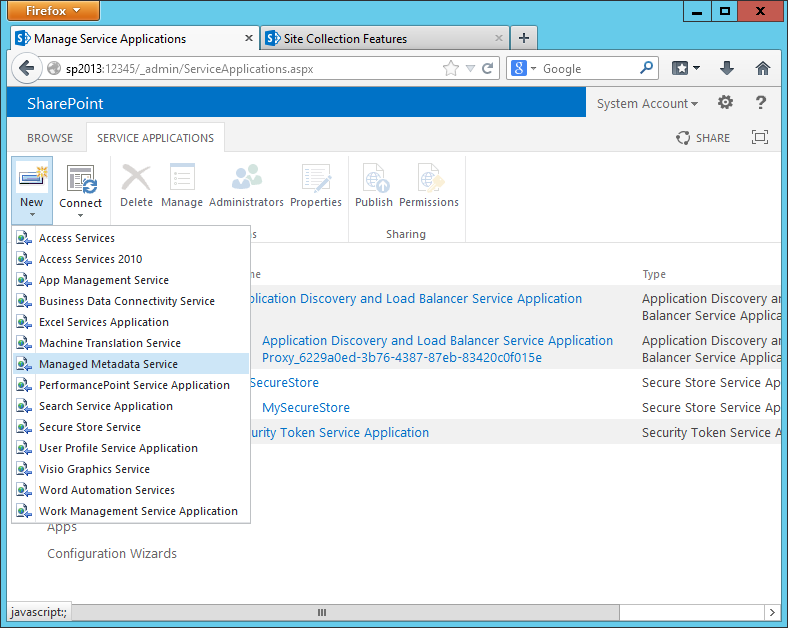Click the icon beside Secure Store Service
This screenshot has width=788, height=628.
(24, 427)
